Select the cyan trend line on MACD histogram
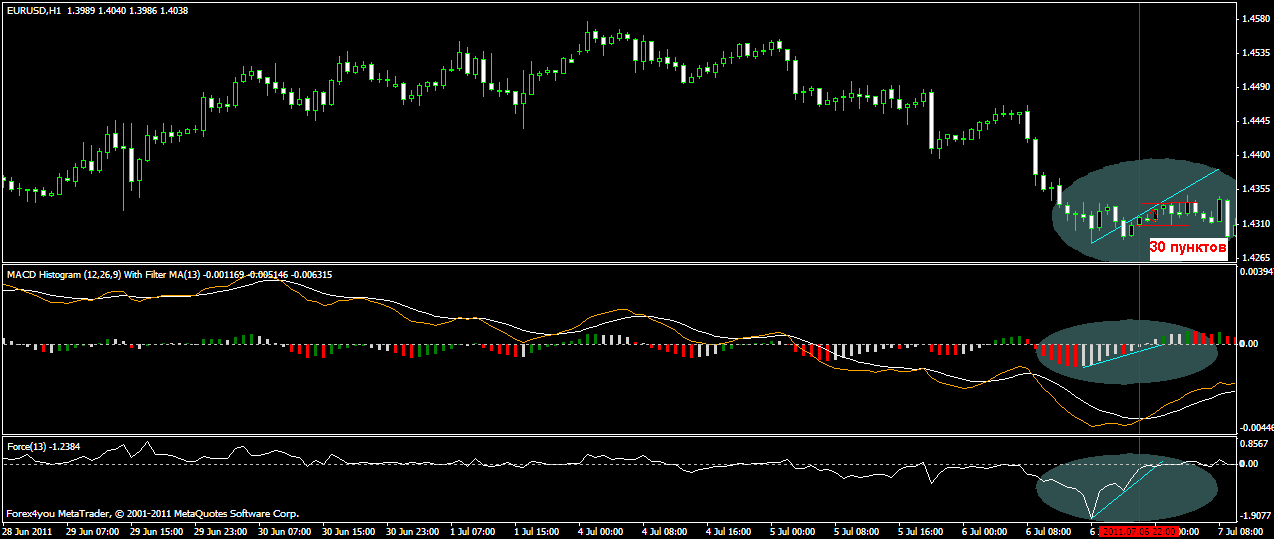1274x539 pixels. [x=1121, y=355]
